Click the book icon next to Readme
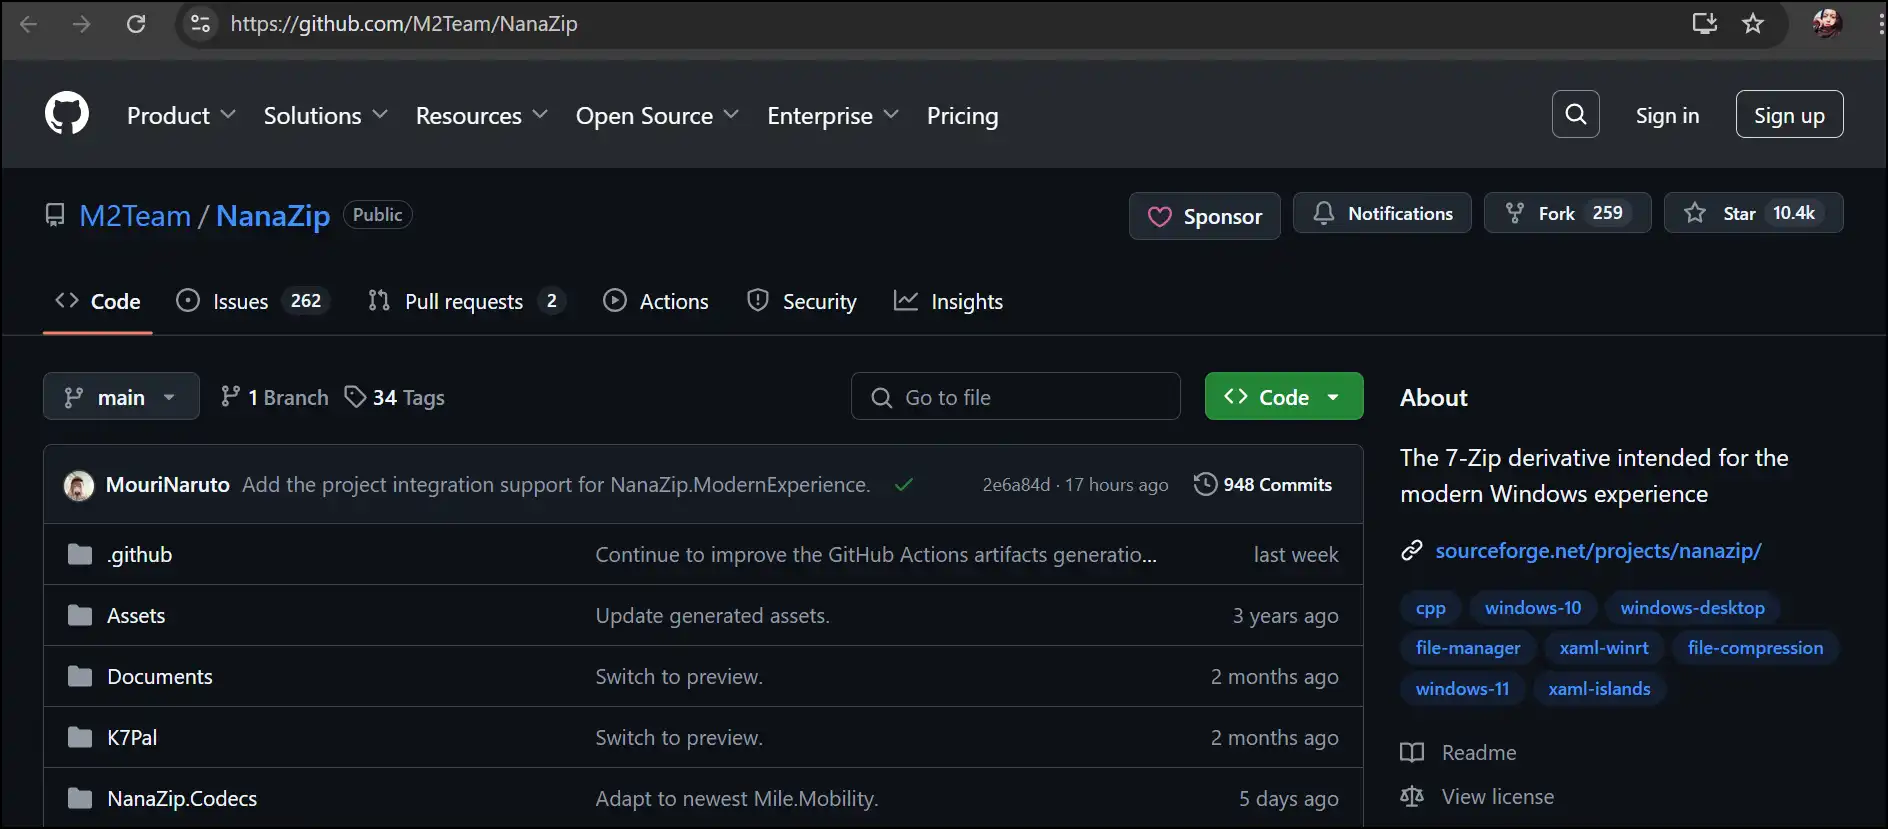Viewport: 1888px width, 829px height. pyautogui.click(x=1412, y=752)
